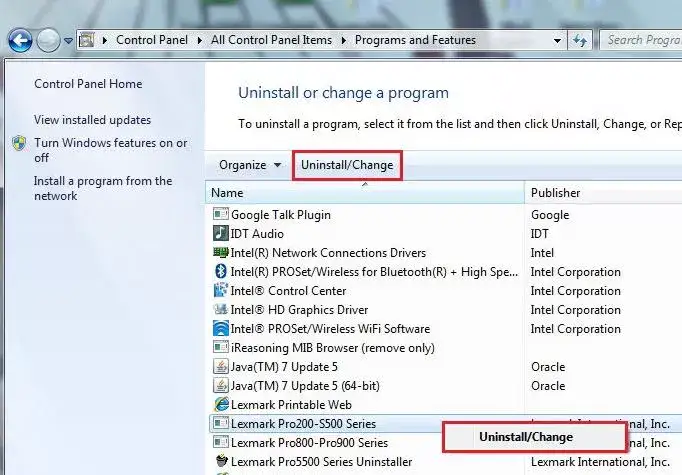Click the shield icon beside Windows features
Image resolution: width=682 pixels, height=475 pixels.
coord(19,143)
